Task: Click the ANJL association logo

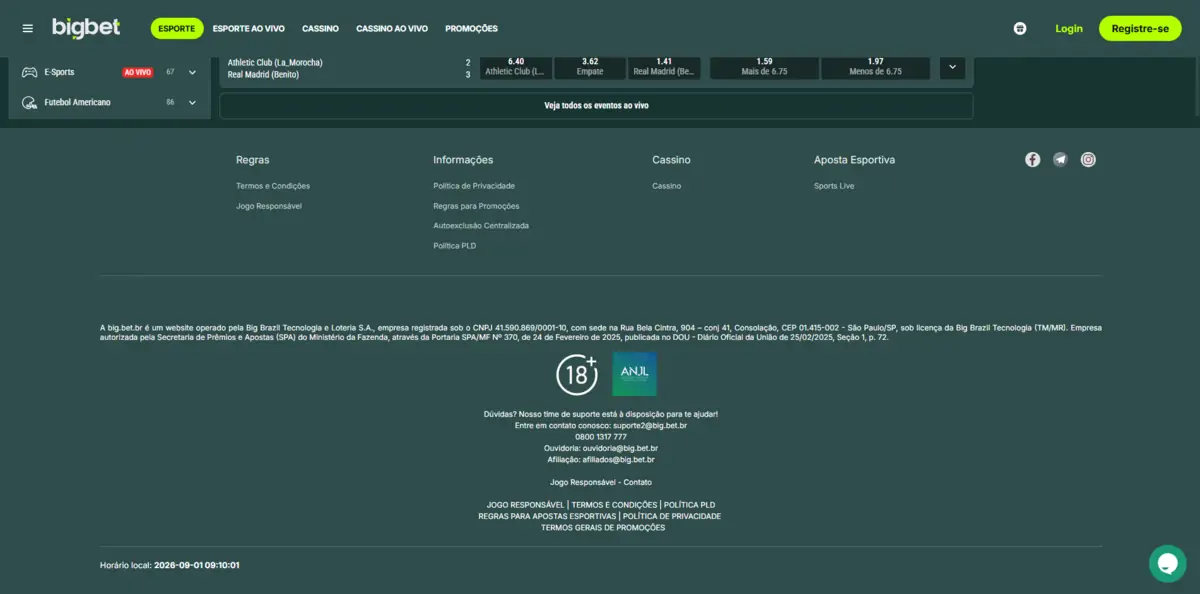Action: coord(634,374)
